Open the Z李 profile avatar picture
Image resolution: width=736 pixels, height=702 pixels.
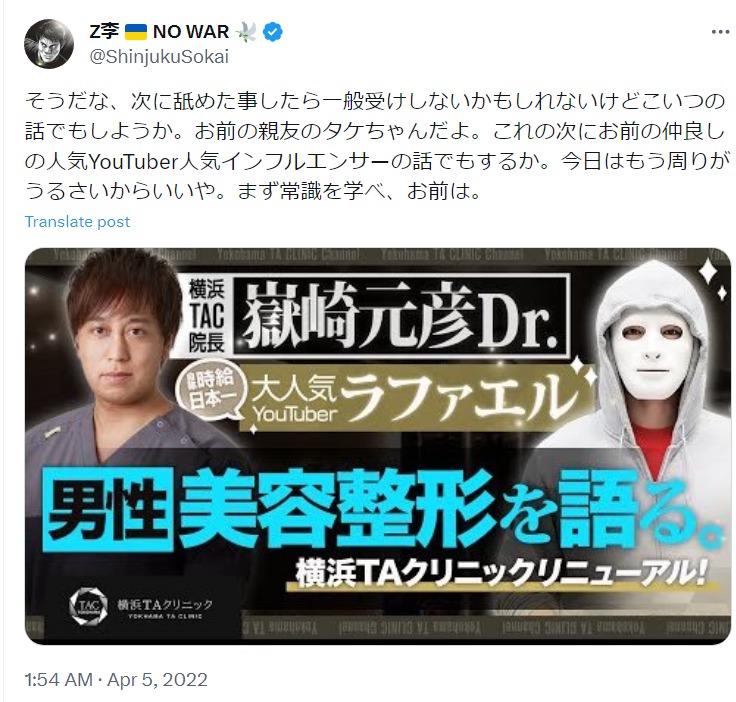coord(49,44)
